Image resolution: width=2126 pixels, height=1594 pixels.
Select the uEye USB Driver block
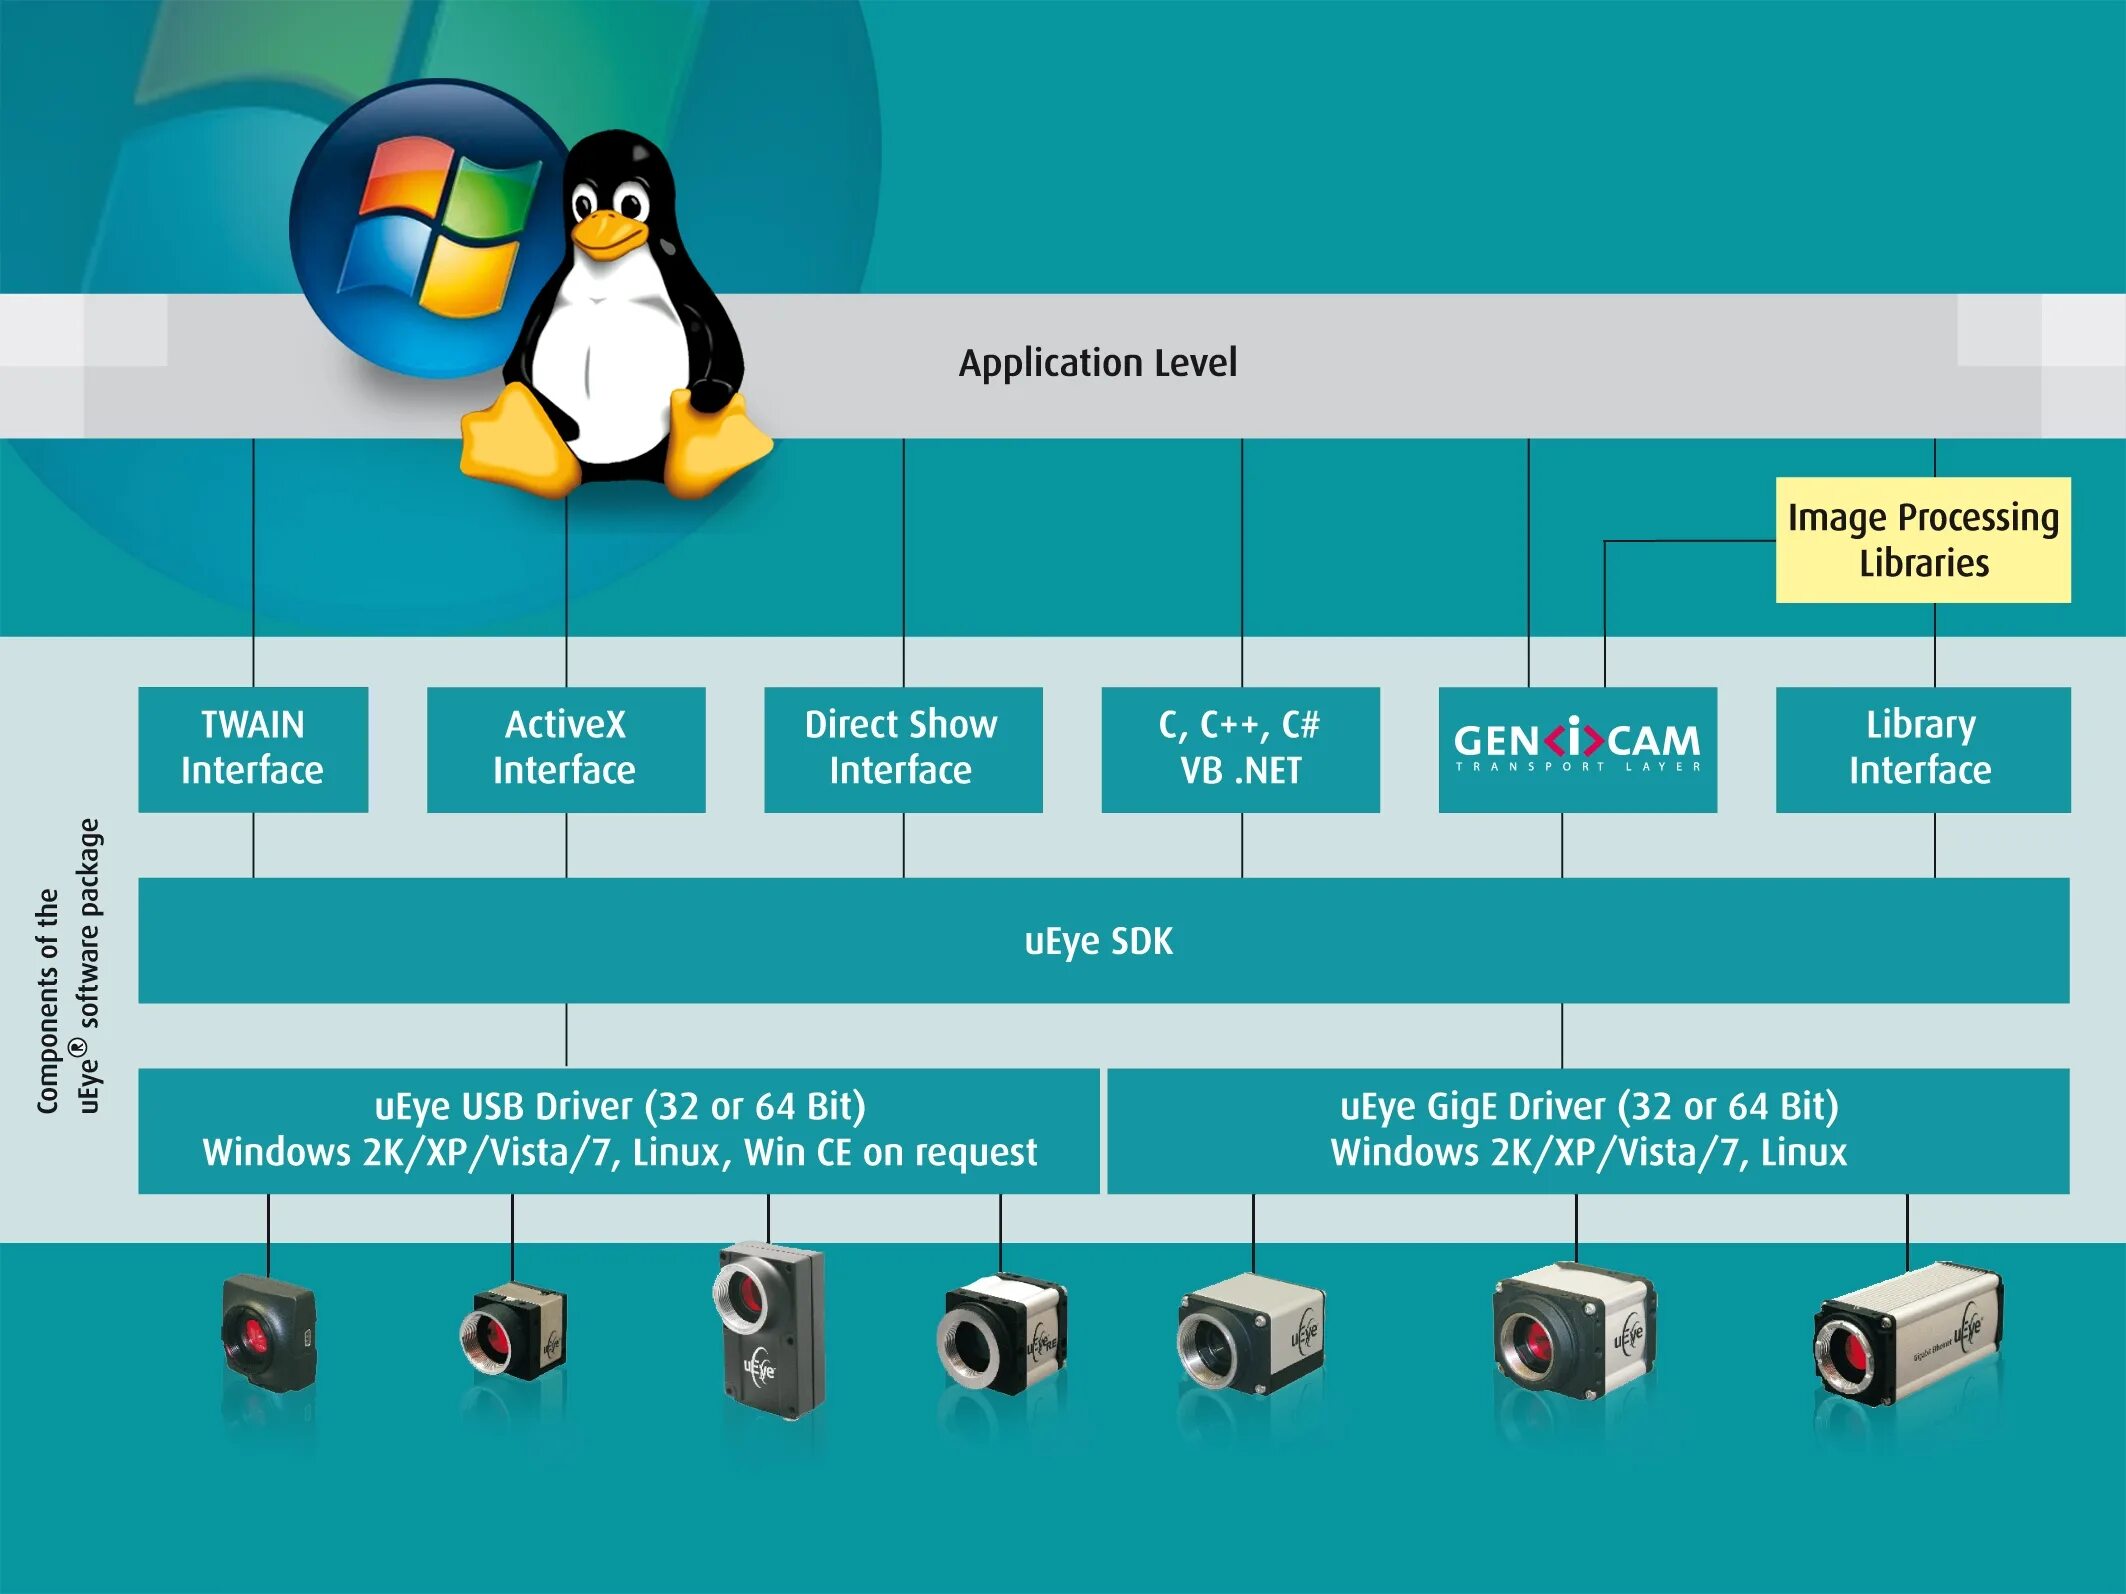pos(619,1131)
